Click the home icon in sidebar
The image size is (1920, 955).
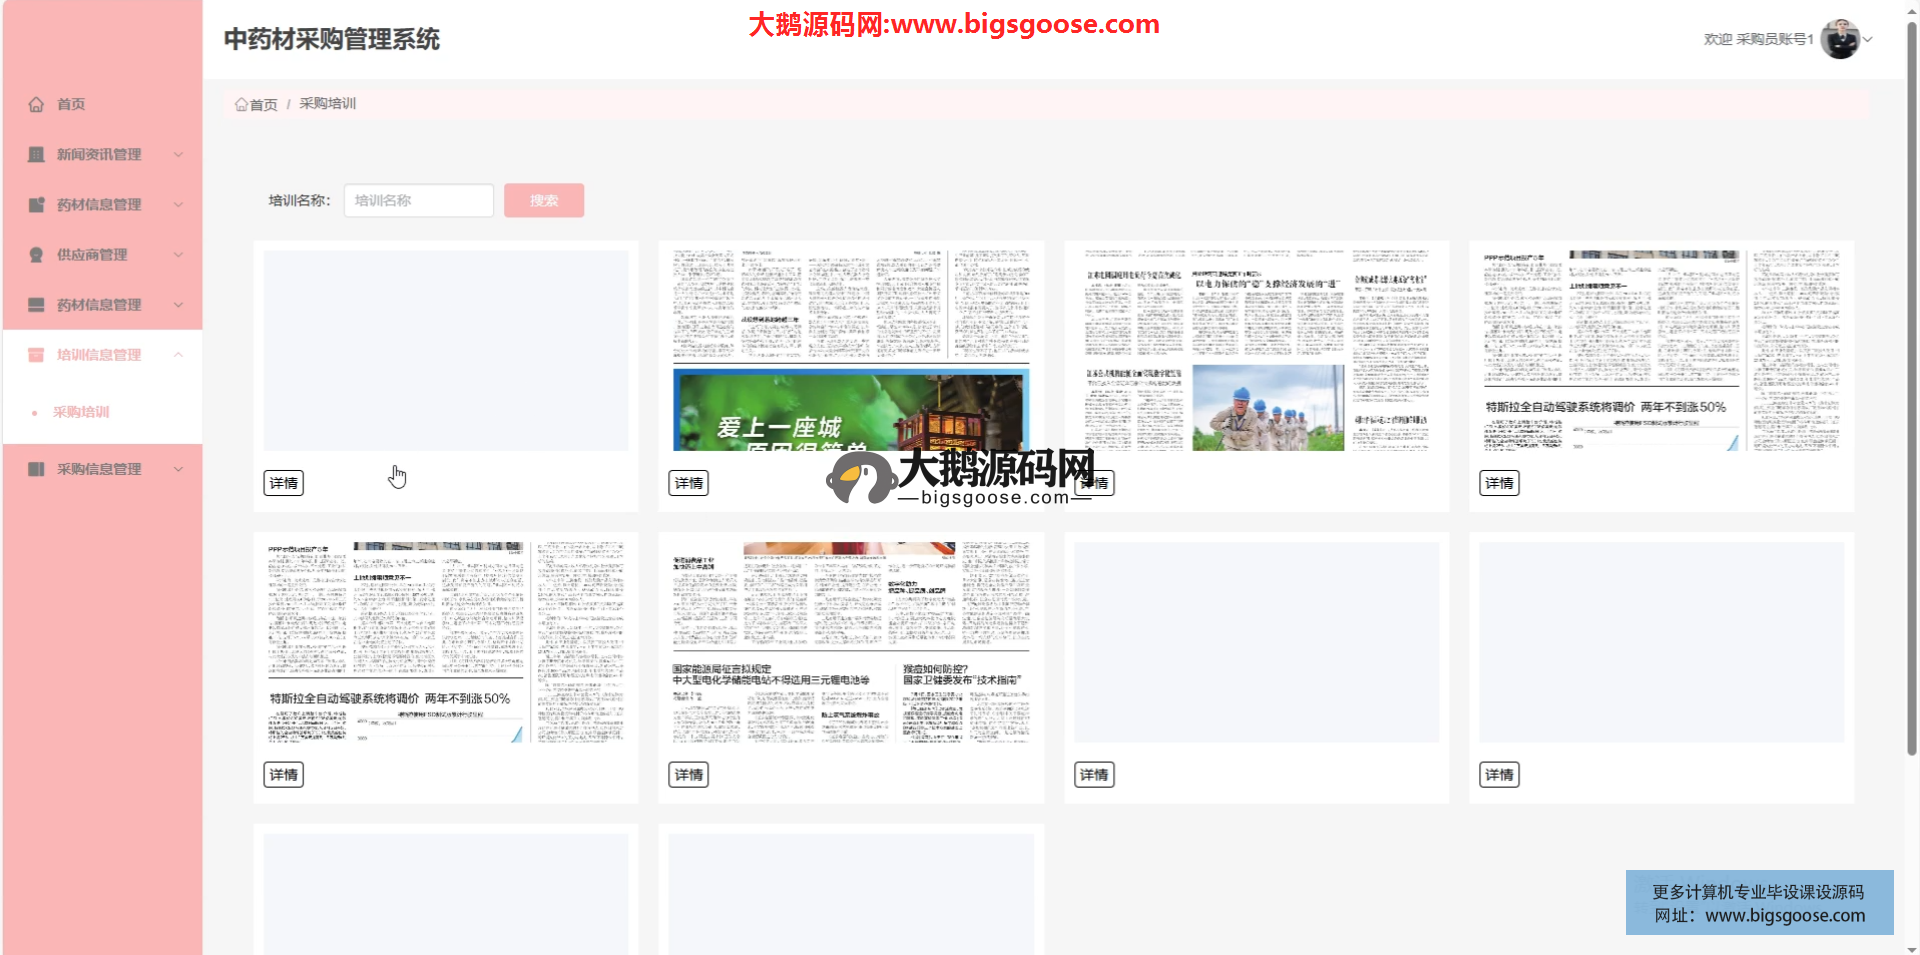[36, 104]
